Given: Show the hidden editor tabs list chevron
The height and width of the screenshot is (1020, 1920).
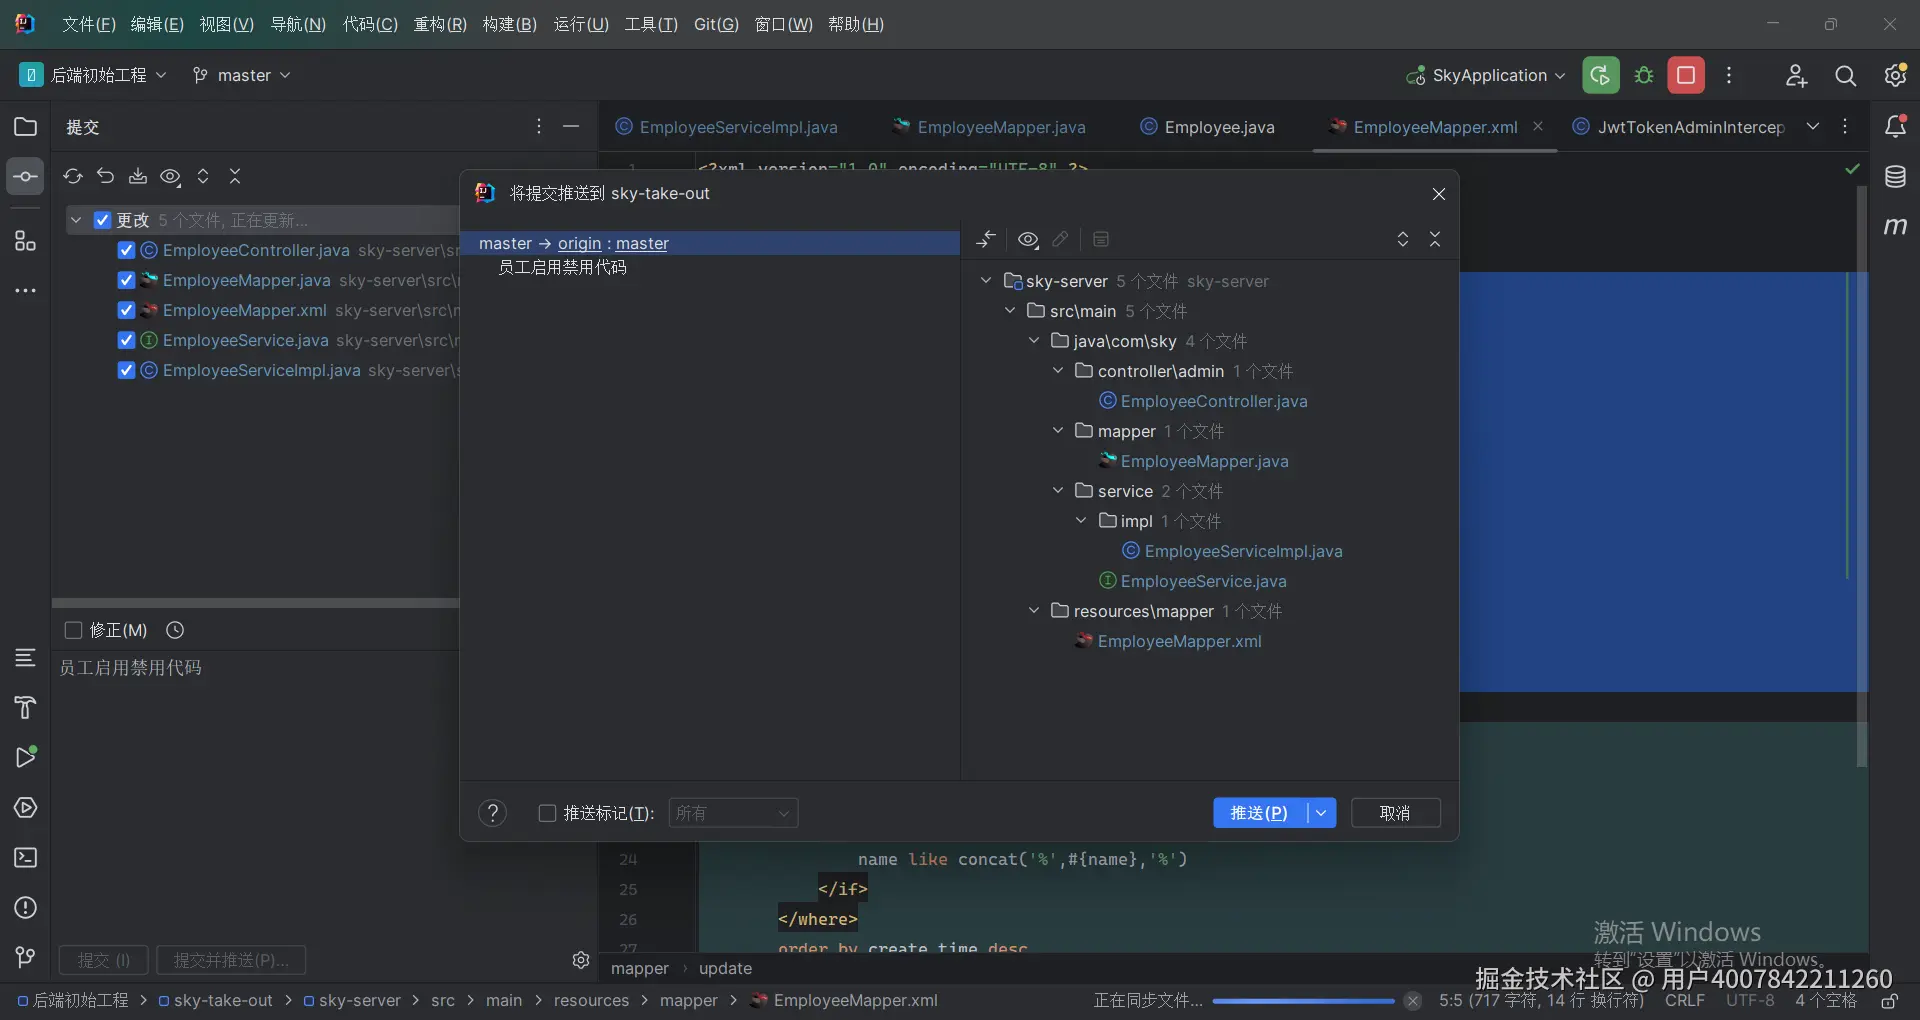Looking at the screenshot, I should tap(1813, 126).
